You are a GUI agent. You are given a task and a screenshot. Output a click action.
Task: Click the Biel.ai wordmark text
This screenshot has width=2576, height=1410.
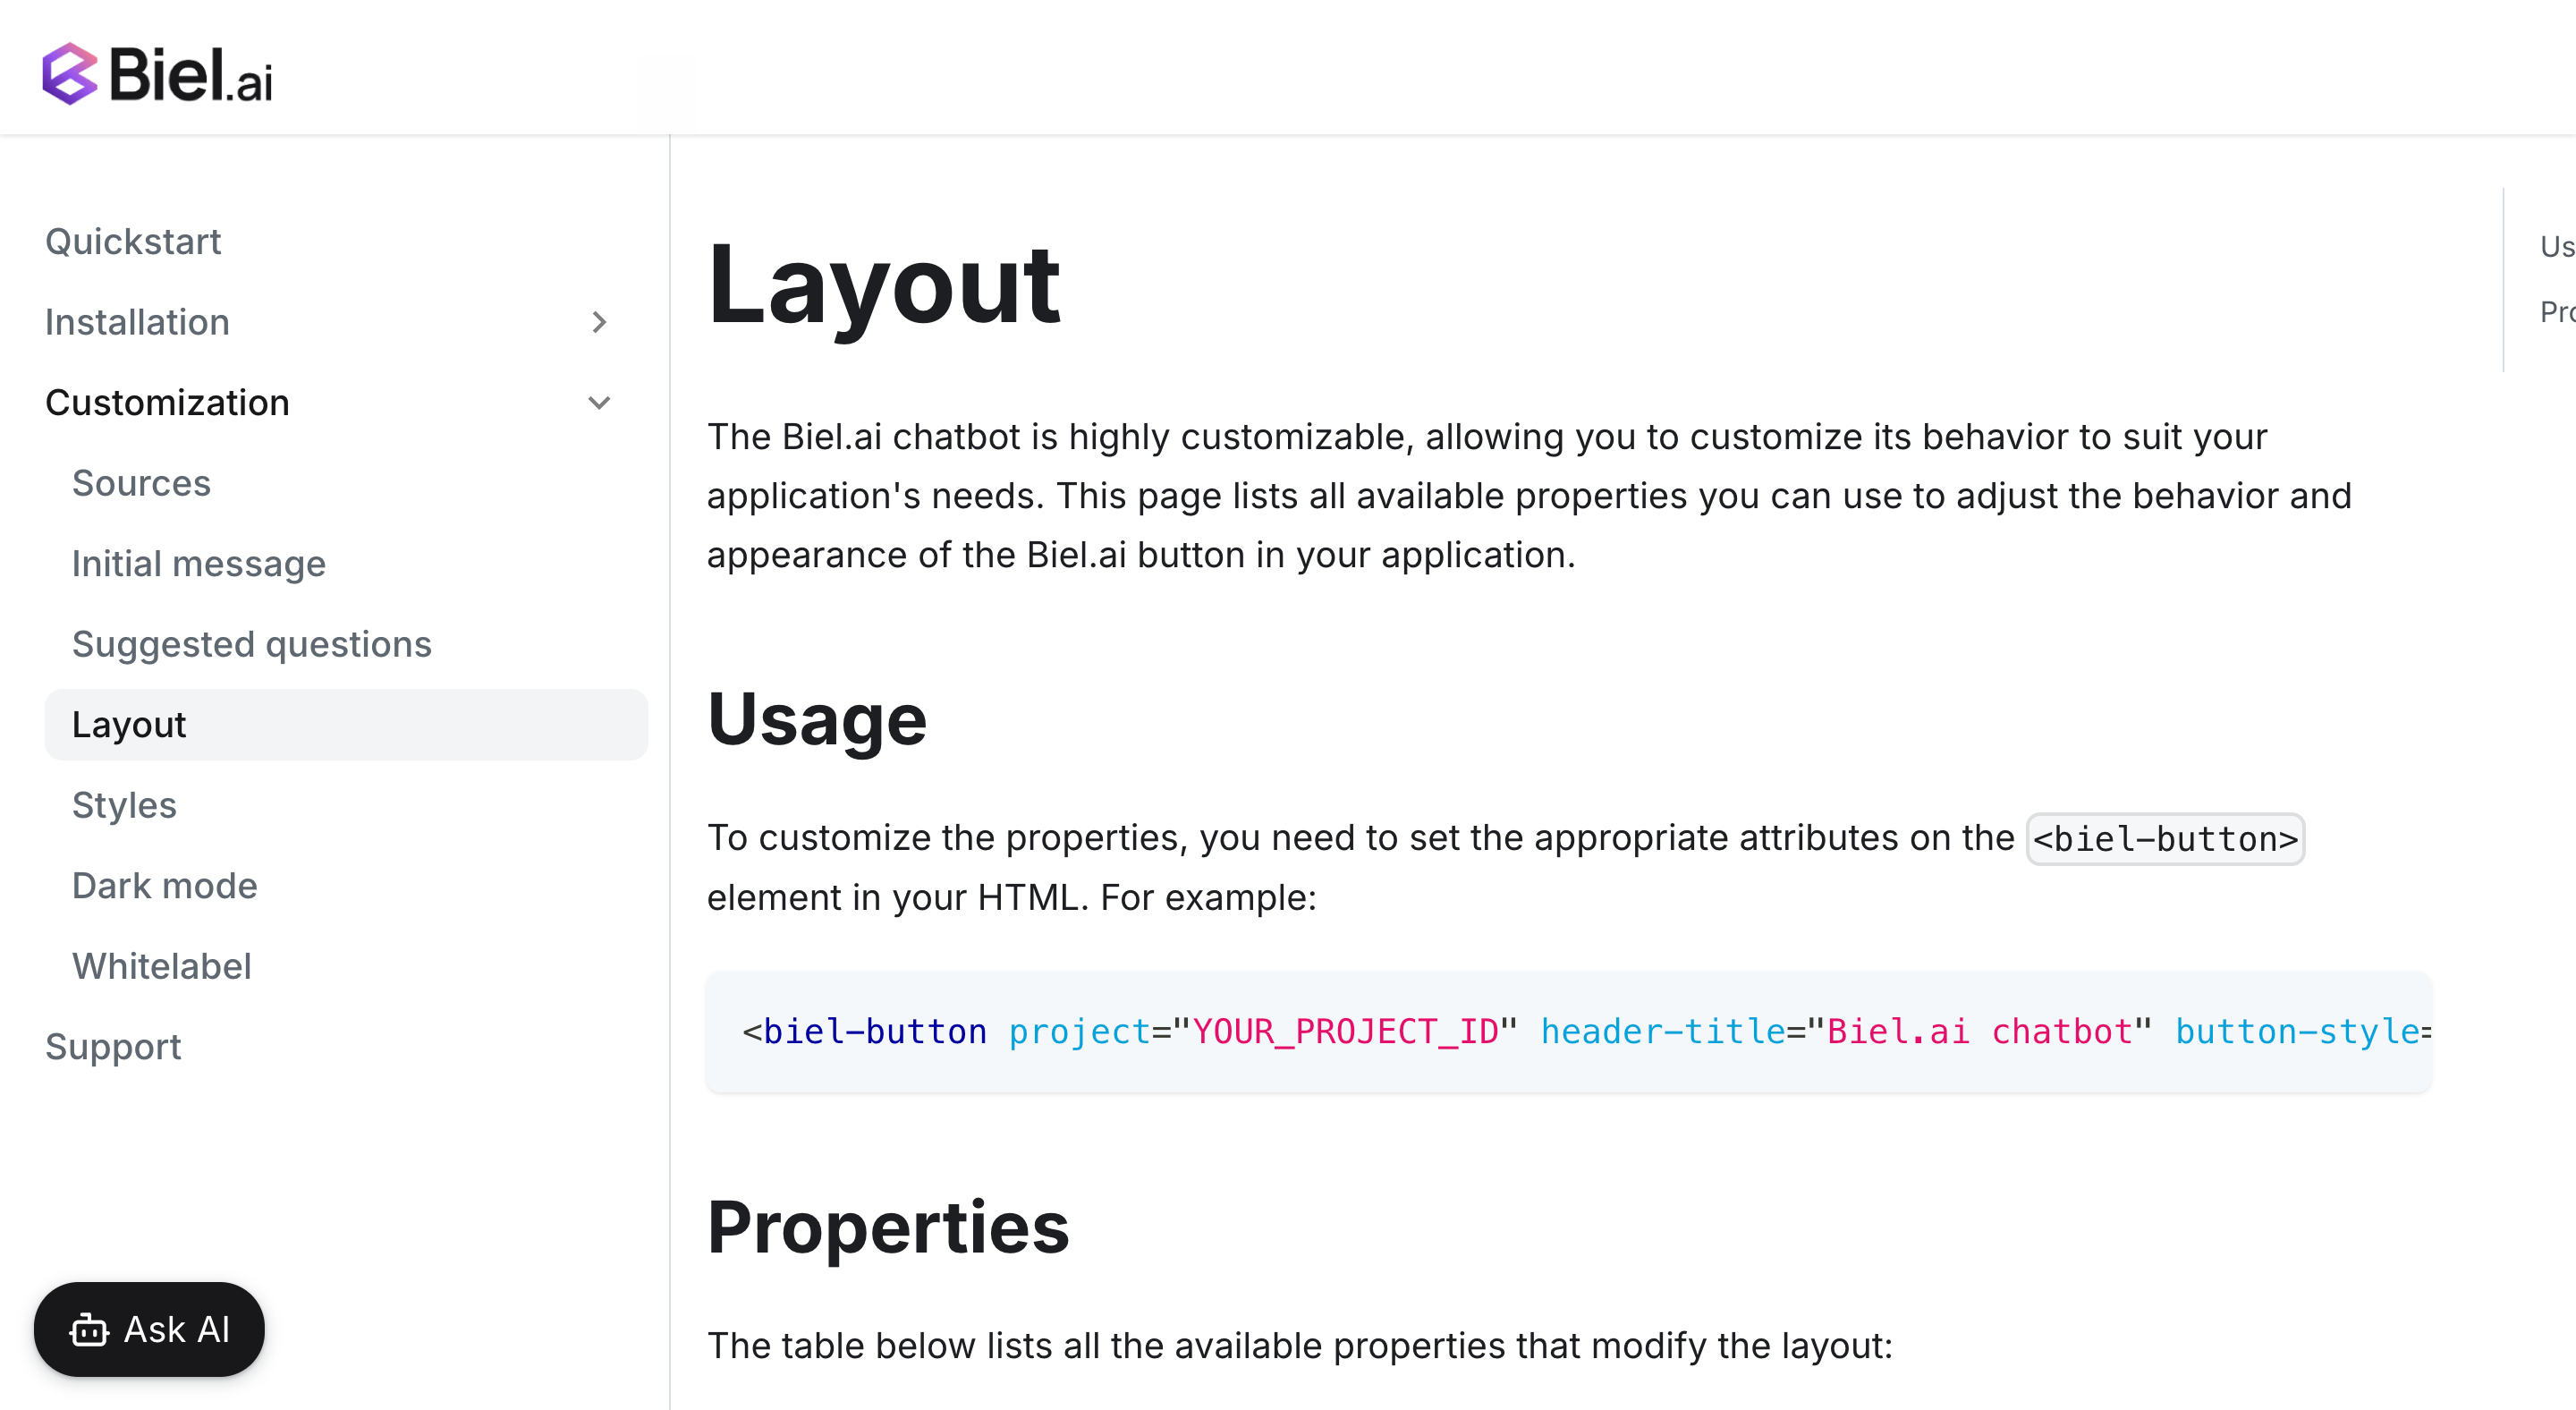coord(190,75)
